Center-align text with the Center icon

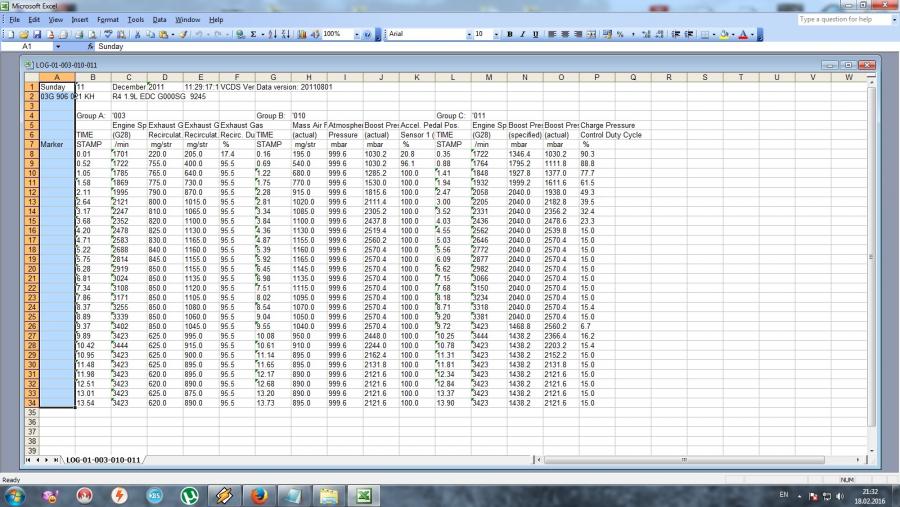coord(565,34)
